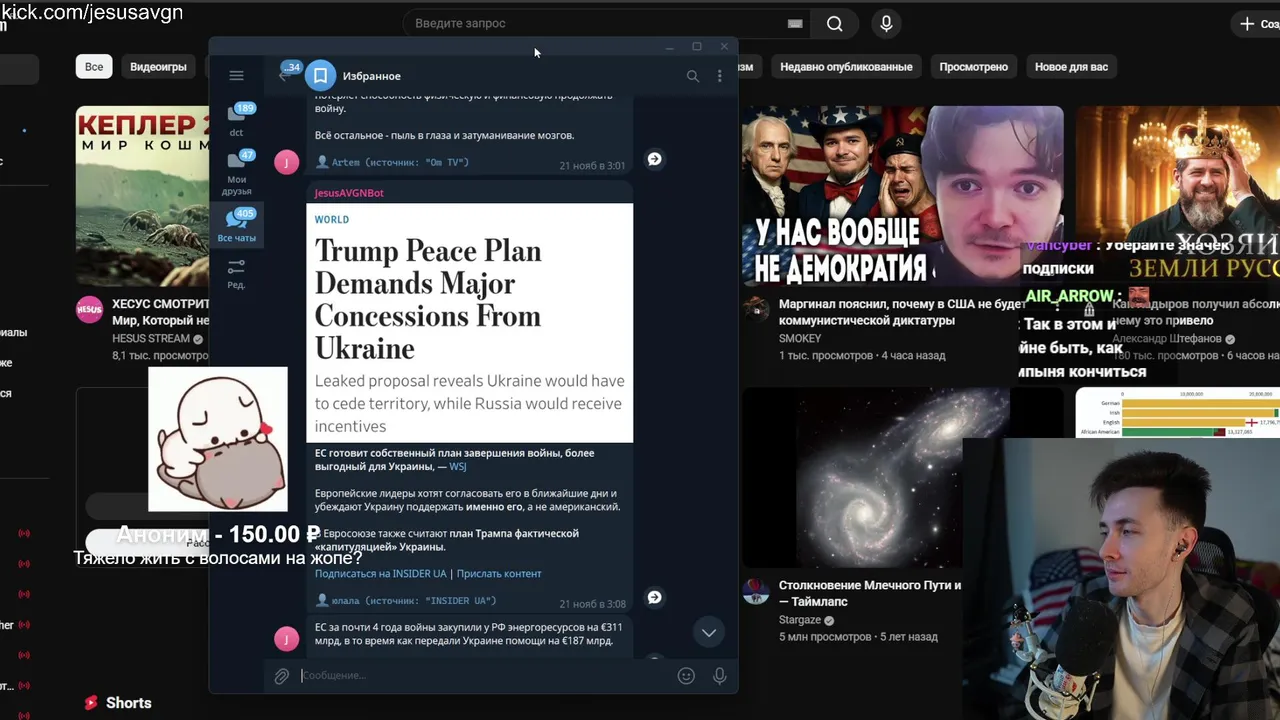Open the WSJ source link
This screenshot has width=1280, height=720.
tap(457, 467)
